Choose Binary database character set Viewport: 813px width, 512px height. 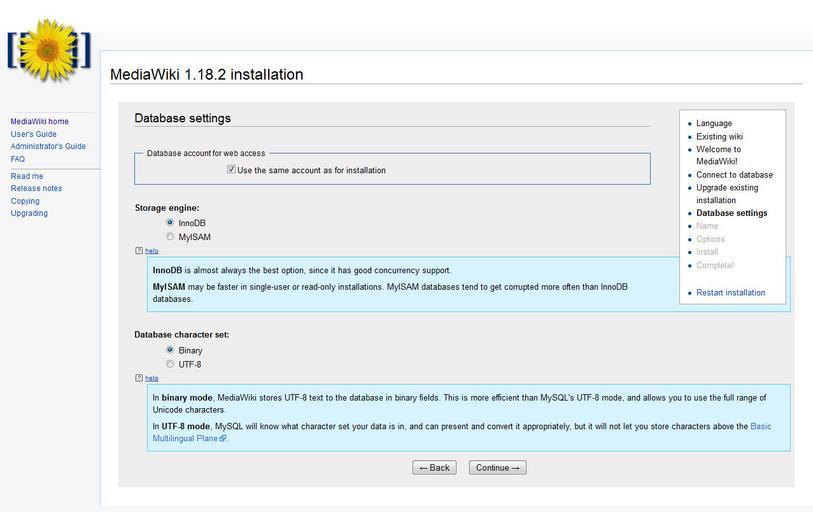coord(170,350)
